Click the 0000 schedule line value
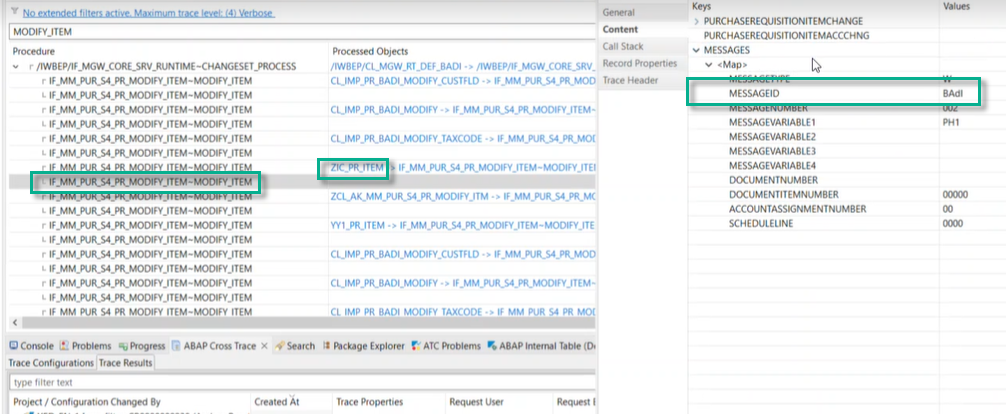The height and width of the screenshot is (414, 1006). point(952,223)
